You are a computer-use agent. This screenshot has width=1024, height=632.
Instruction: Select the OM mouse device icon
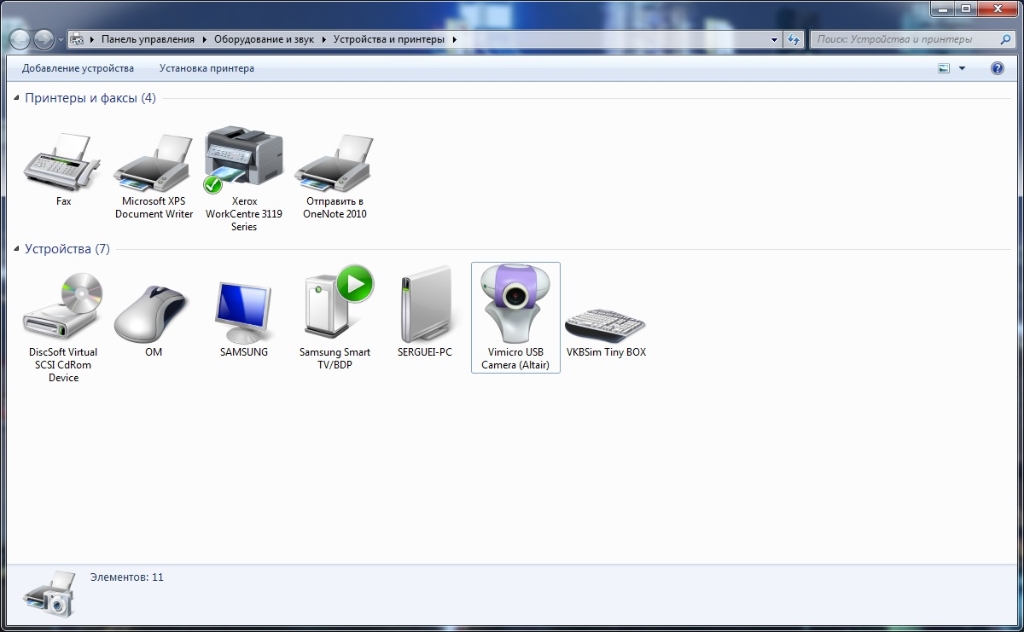click(153, 314)
